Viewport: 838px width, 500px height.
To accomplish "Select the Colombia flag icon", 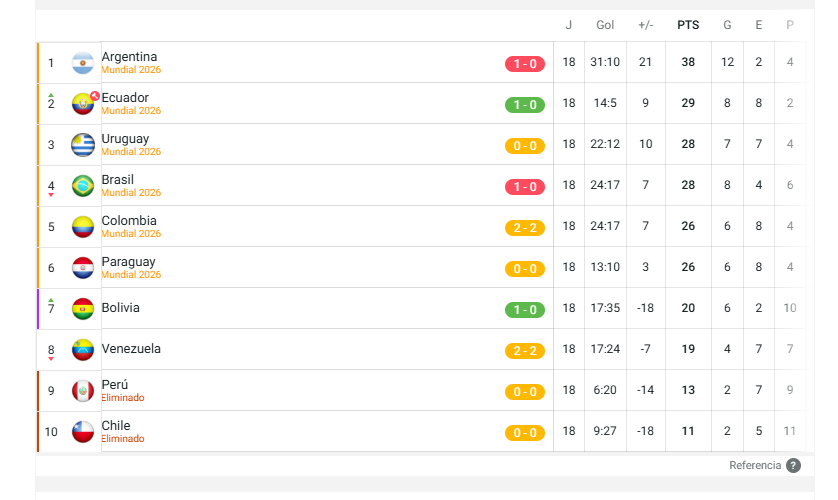I will [x=83, y=227].
